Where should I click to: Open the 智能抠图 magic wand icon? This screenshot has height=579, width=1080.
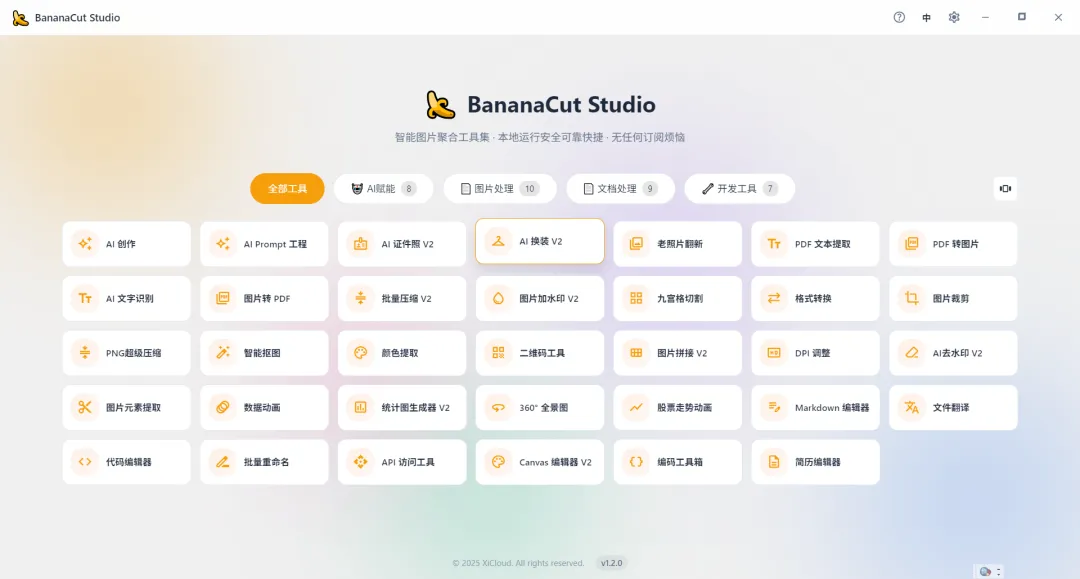click(x=222, y=352)
